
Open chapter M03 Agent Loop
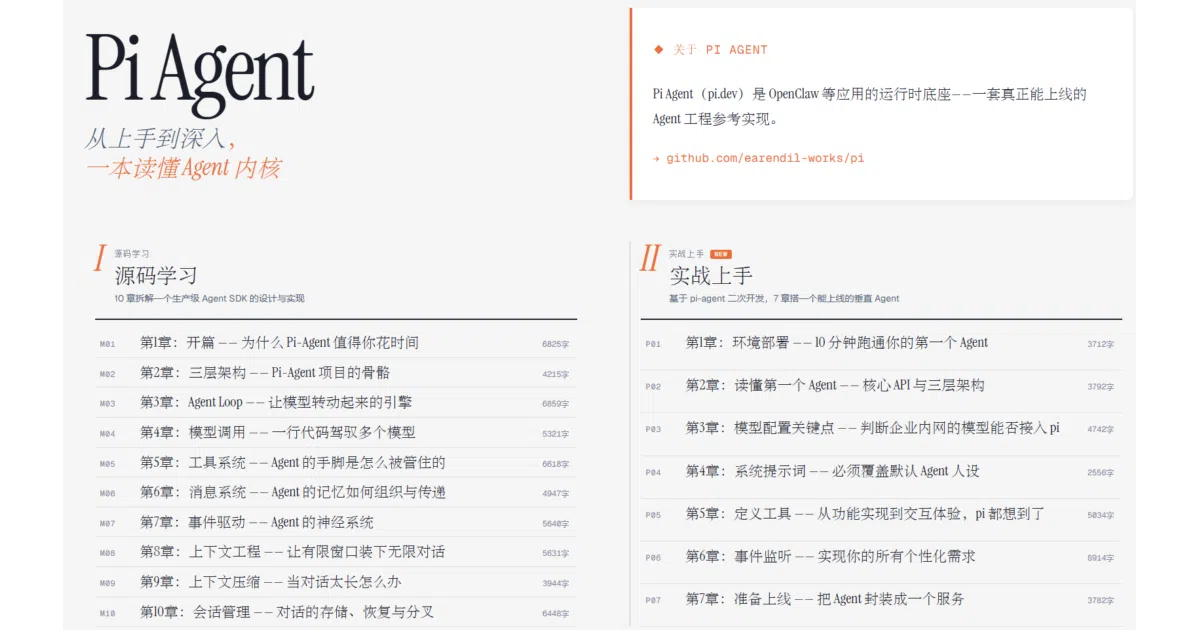click(x=336, y=403)
